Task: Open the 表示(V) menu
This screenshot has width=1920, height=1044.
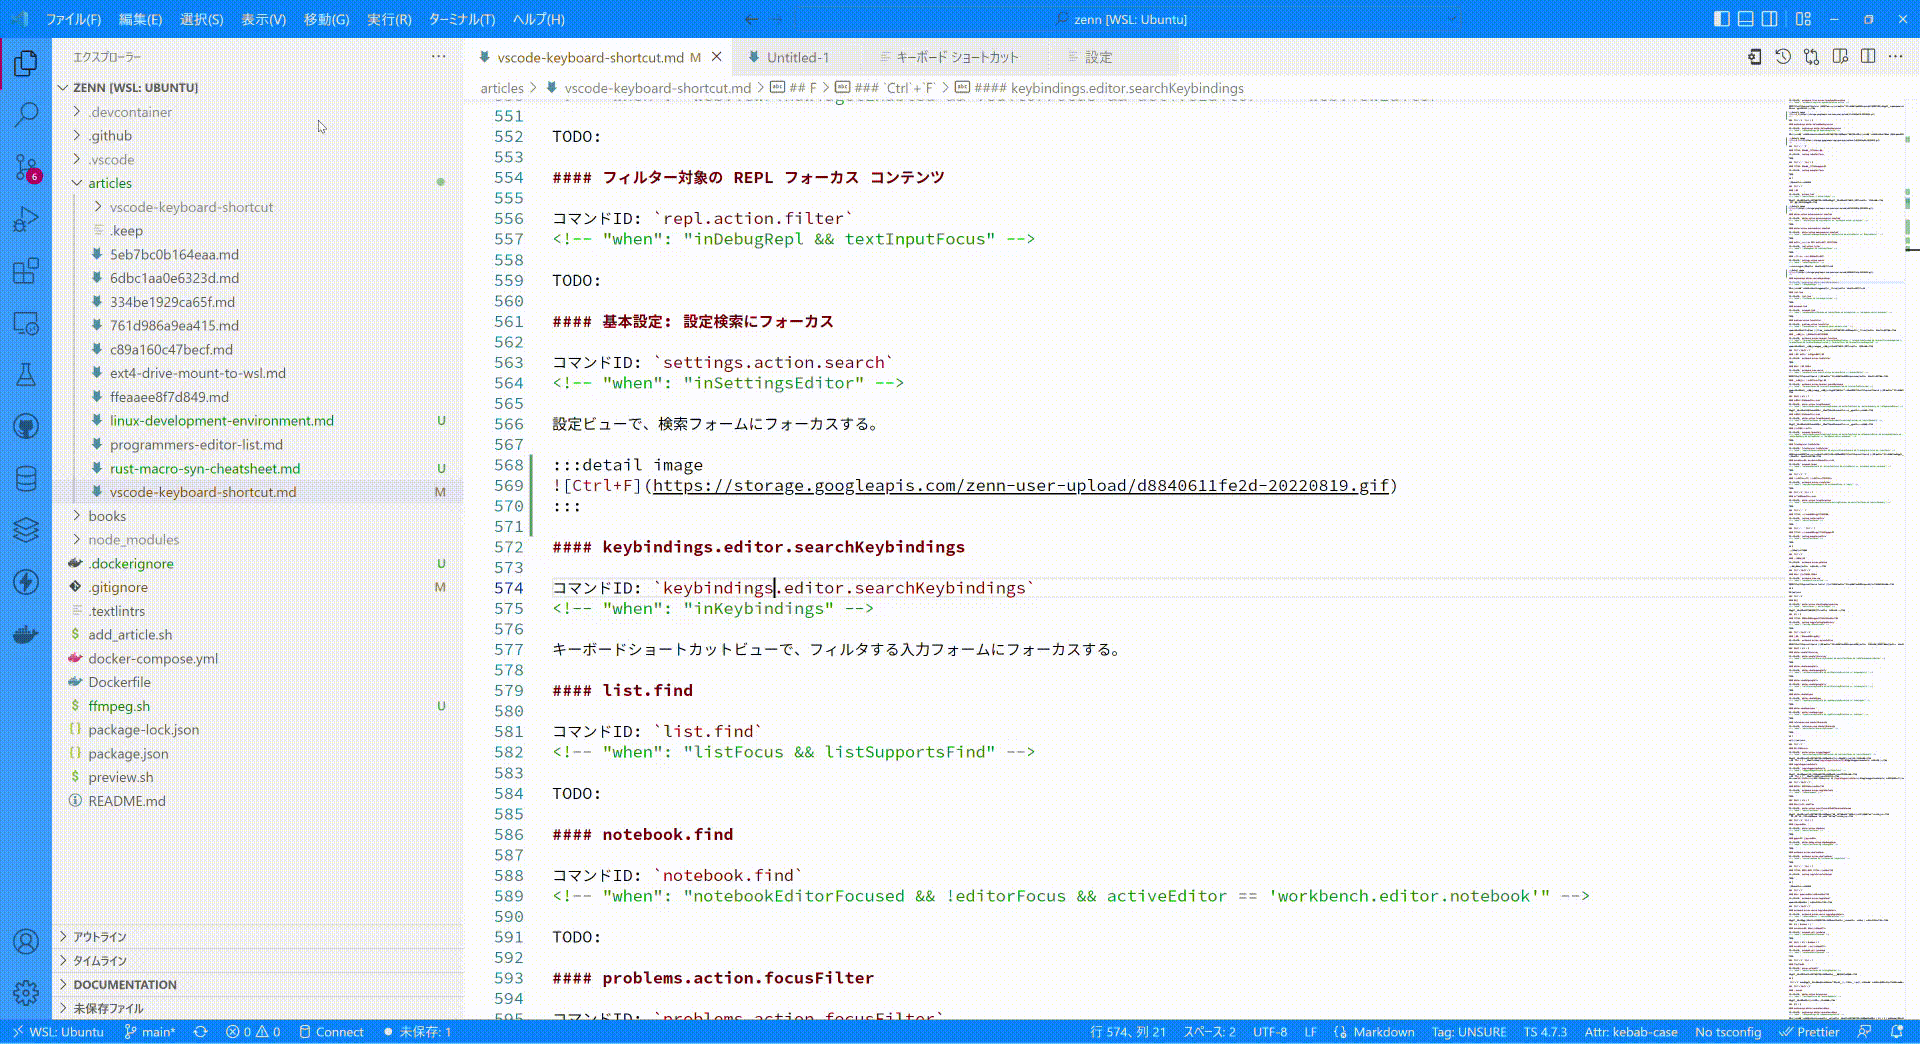Action: (262, 19)
